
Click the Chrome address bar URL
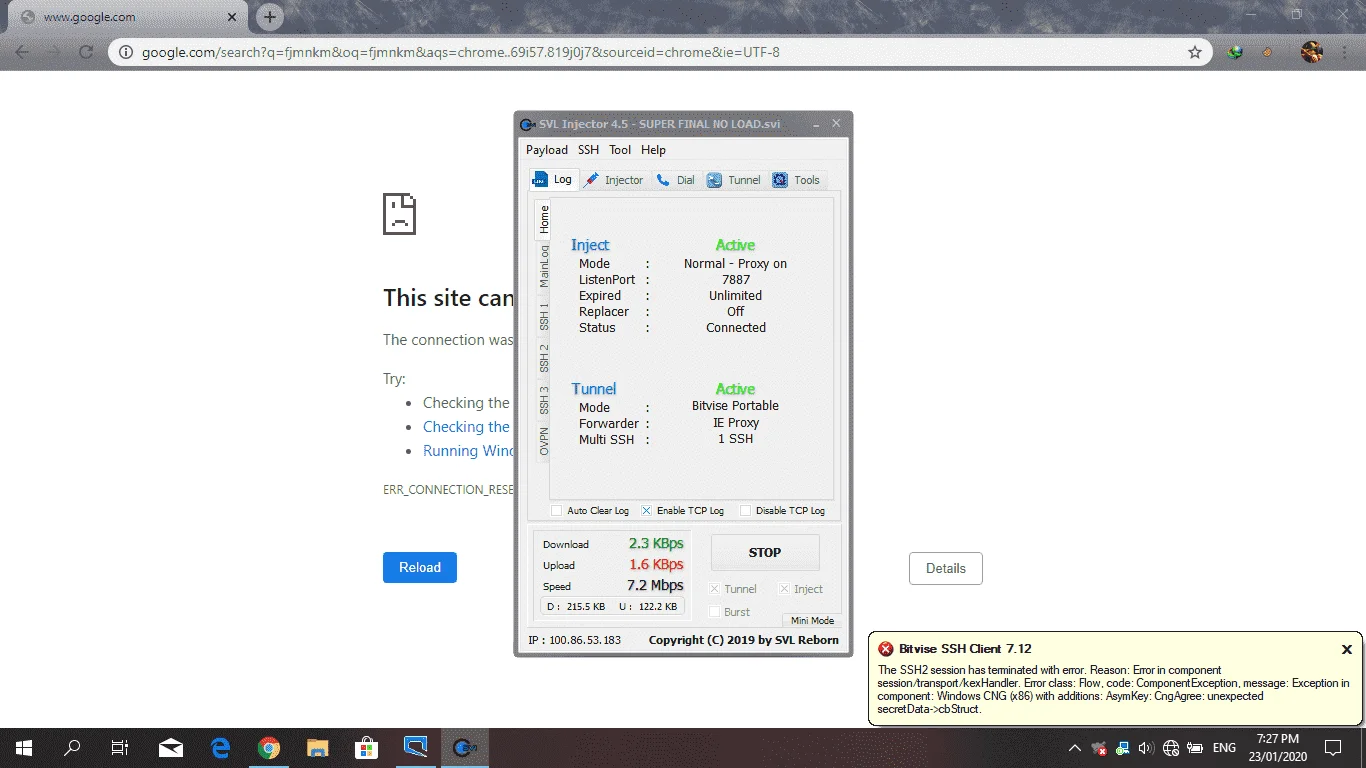tap(461, 52)
